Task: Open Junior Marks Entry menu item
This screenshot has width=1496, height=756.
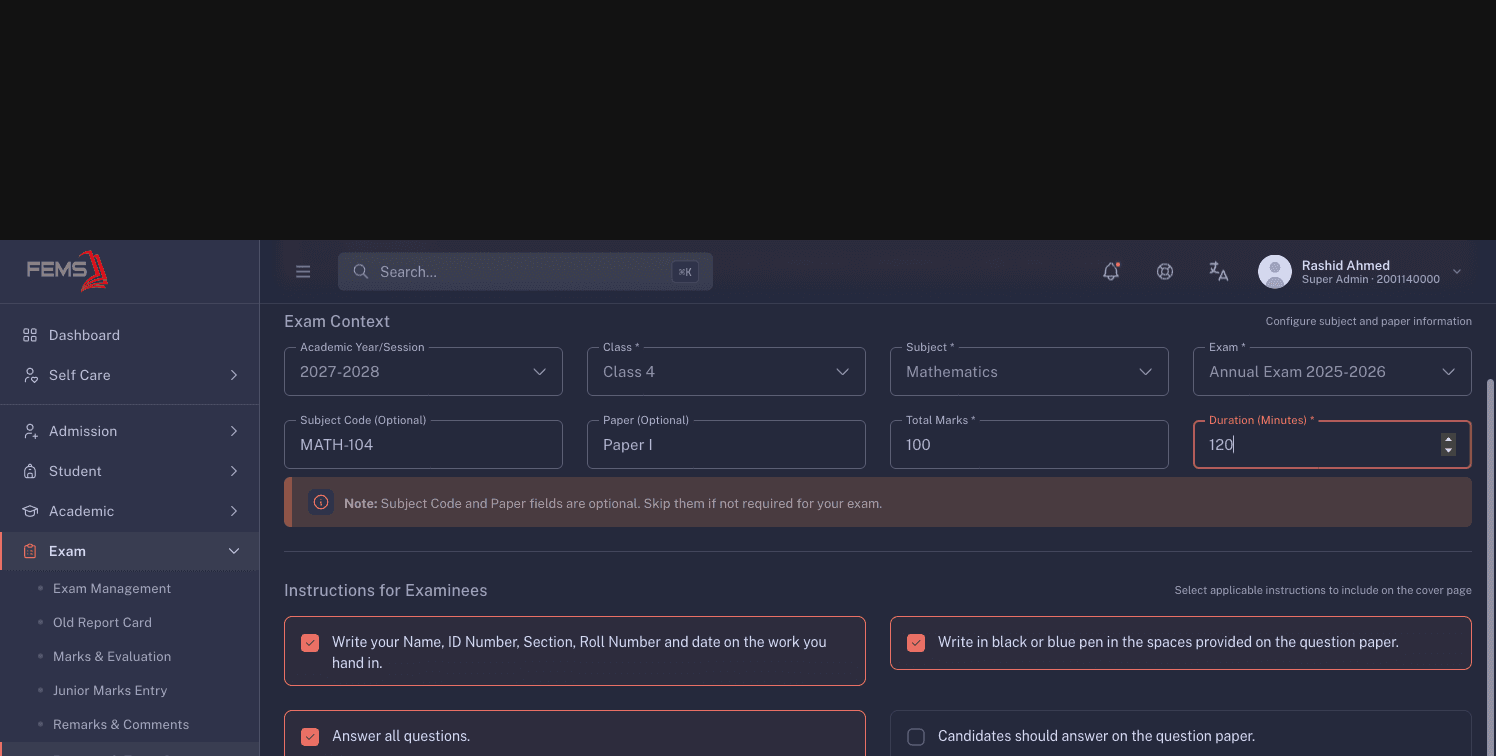Action: (x=110, y=690)
